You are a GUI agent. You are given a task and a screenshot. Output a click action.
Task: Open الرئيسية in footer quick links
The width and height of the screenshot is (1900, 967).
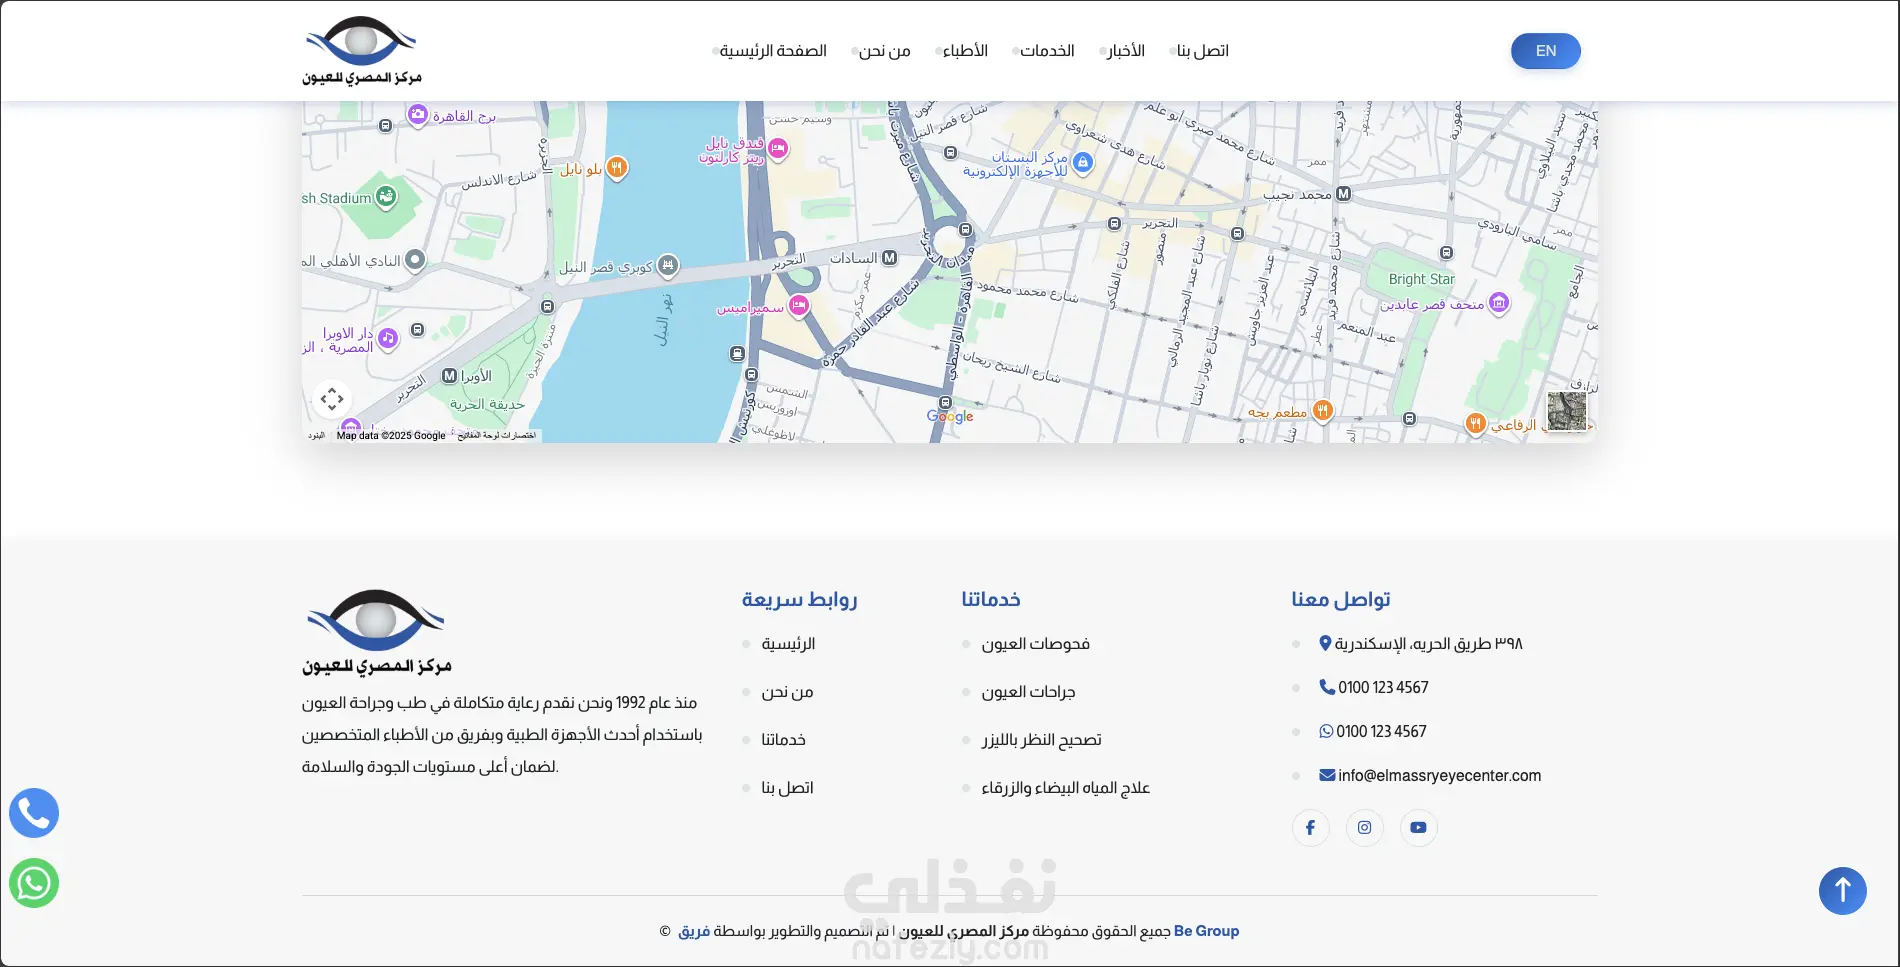pyautogui.click(x=788, y=644)
